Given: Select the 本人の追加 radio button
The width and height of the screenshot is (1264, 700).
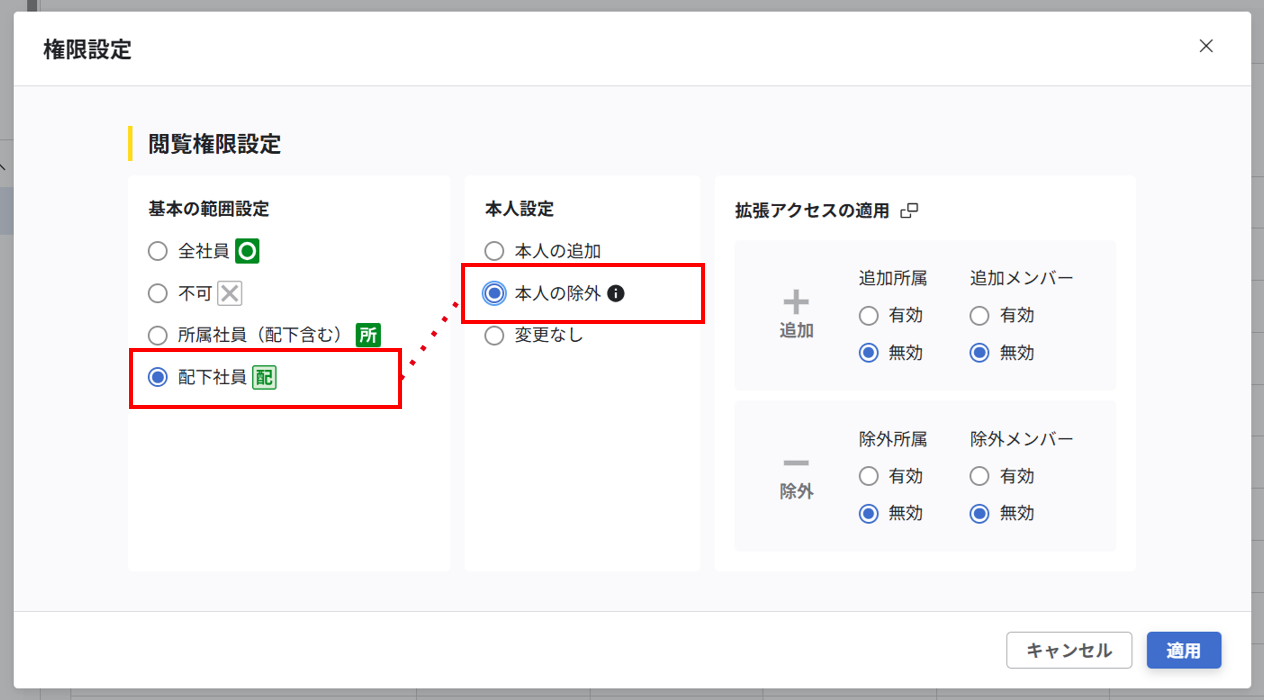Looking at the screenshot, I should (493, 251).
